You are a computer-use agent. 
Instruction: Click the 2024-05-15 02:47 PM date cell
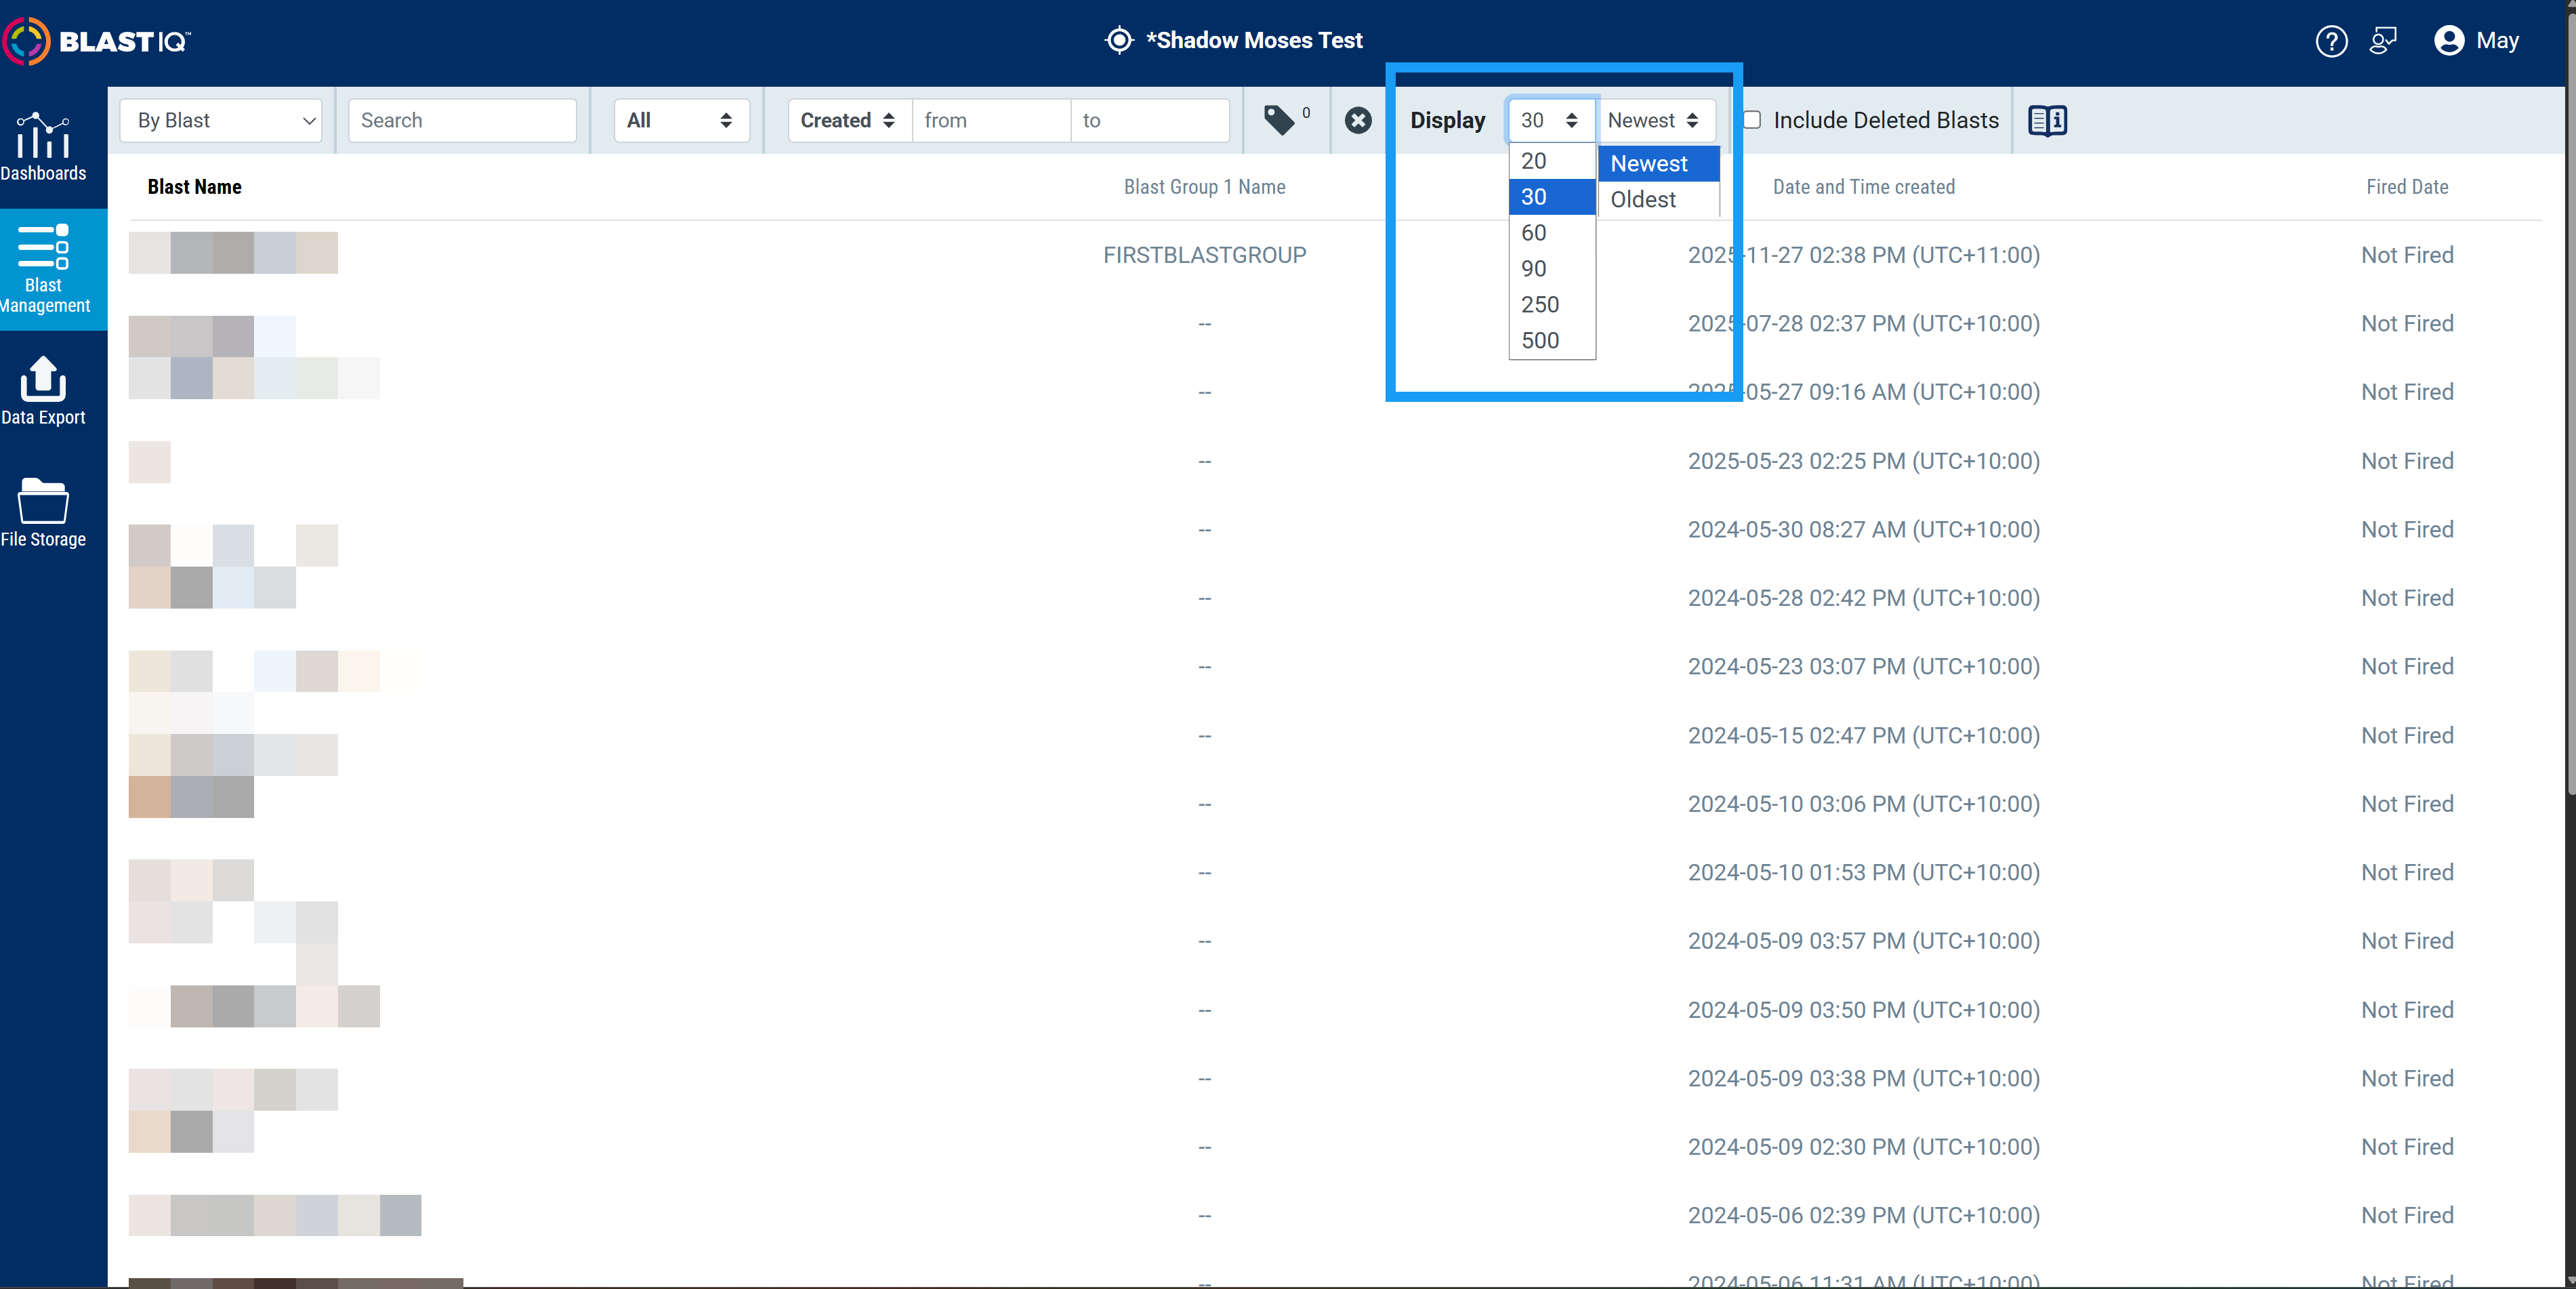click(1863, 735)
